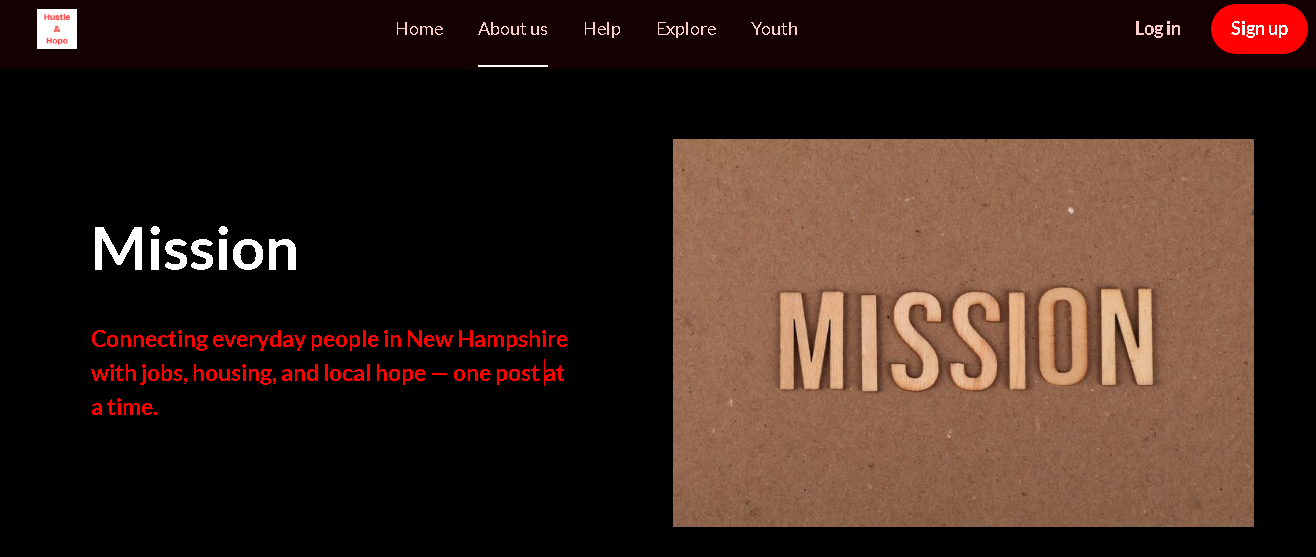Viewport: 1316px width, 557px height.
Task: Click the words a time. on last line
Action: [124, 408]
